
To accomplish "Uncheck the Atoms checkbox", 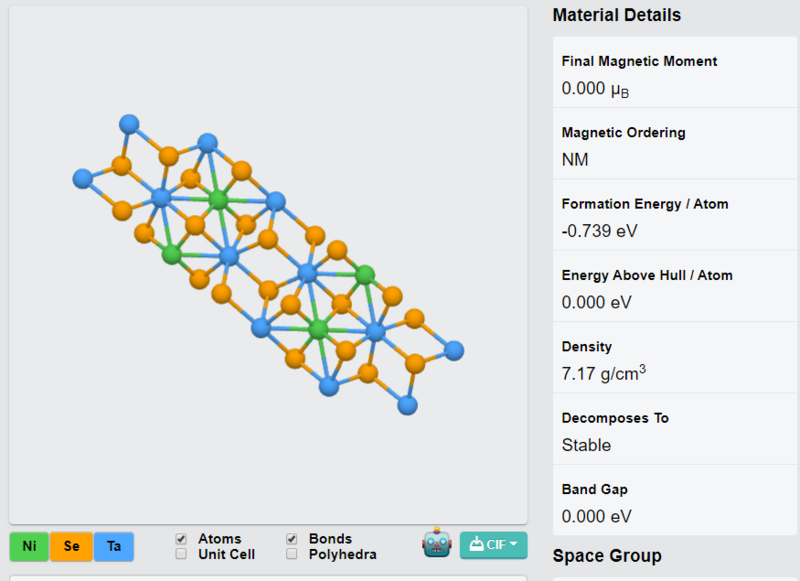I will (181, 539).
